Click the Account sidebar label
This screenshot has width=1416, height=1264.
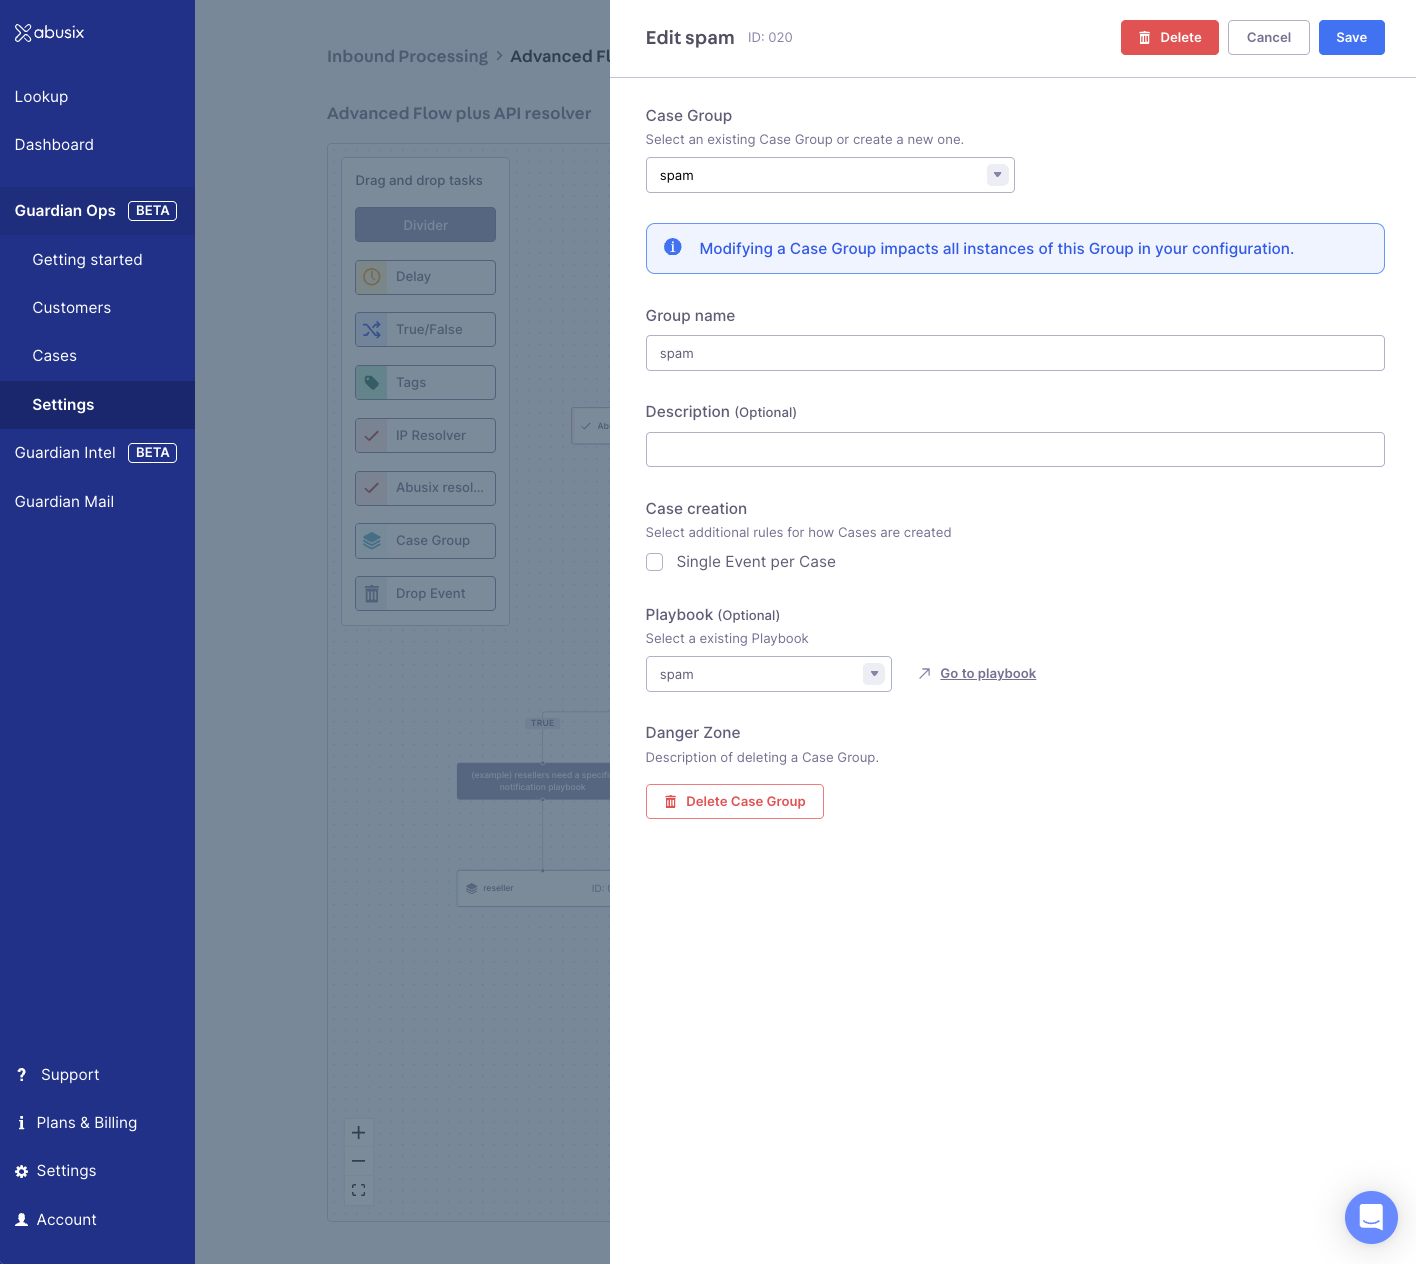tap(67, 1220)
